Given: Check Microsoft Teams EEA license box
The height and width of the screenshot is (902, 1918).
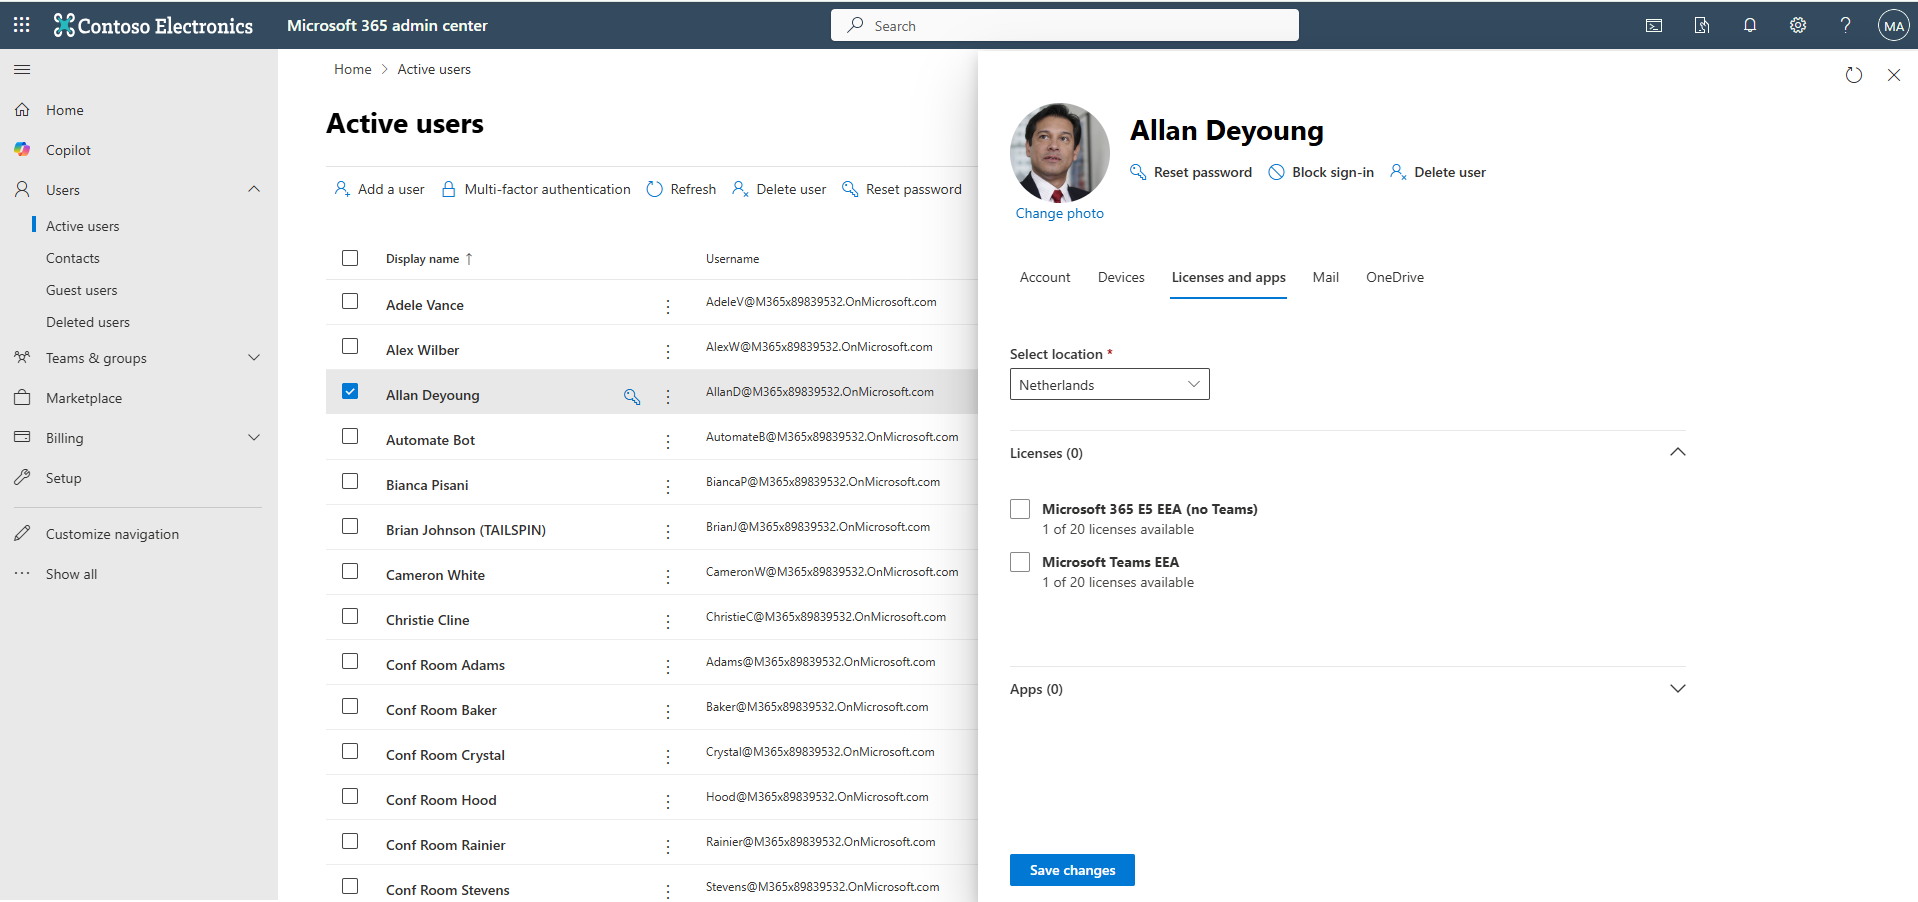Looking at the screenshot, I should (1020, 562).
